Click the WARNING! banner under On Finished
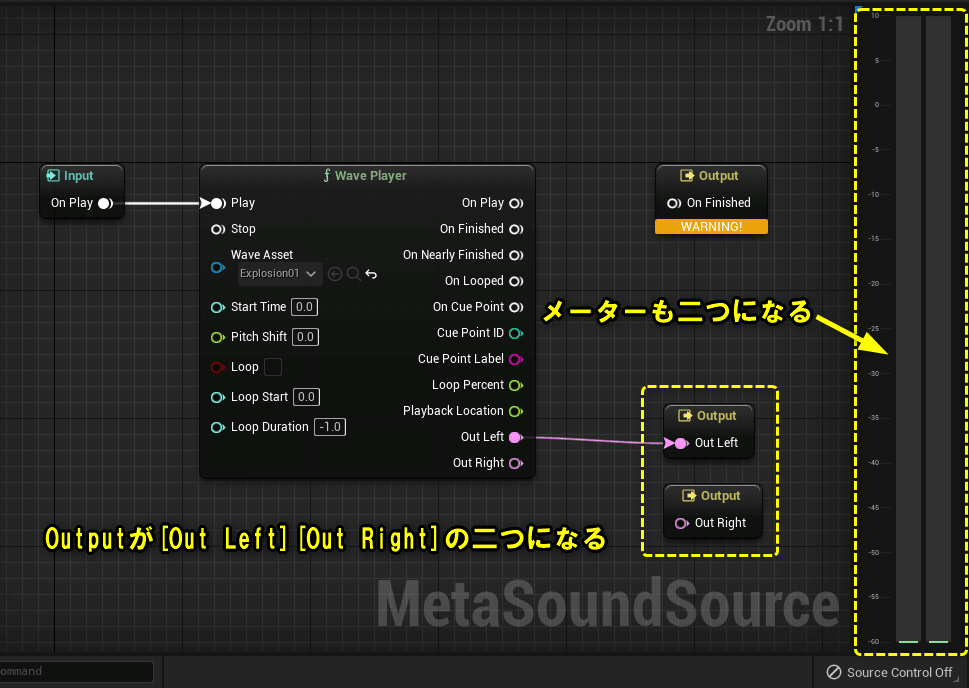 coord(711,227)
